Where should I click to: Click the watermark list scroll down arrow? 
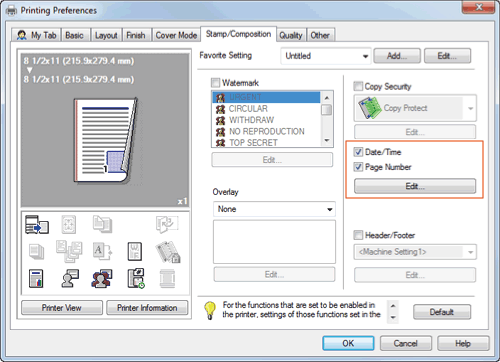pos(327,140)
